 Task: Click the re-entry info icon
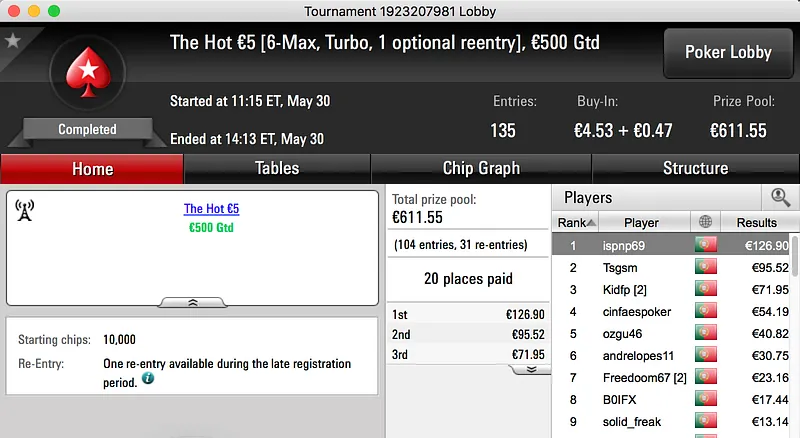pos(148,379)
